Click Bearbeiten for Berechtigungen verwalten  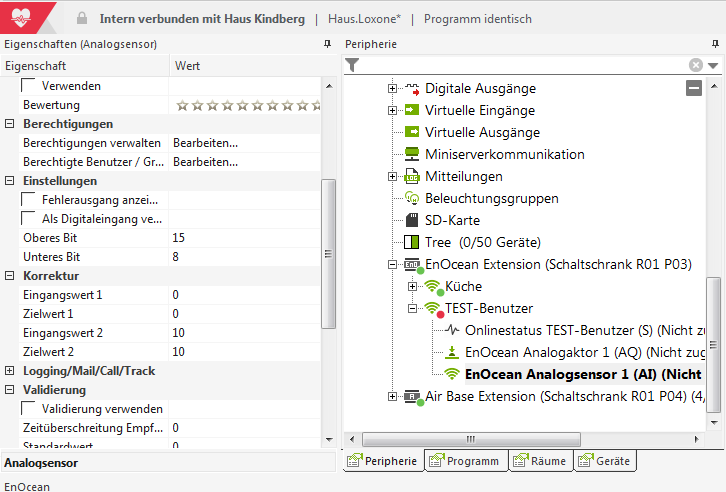pyautogui.click(x=206, y=143)
